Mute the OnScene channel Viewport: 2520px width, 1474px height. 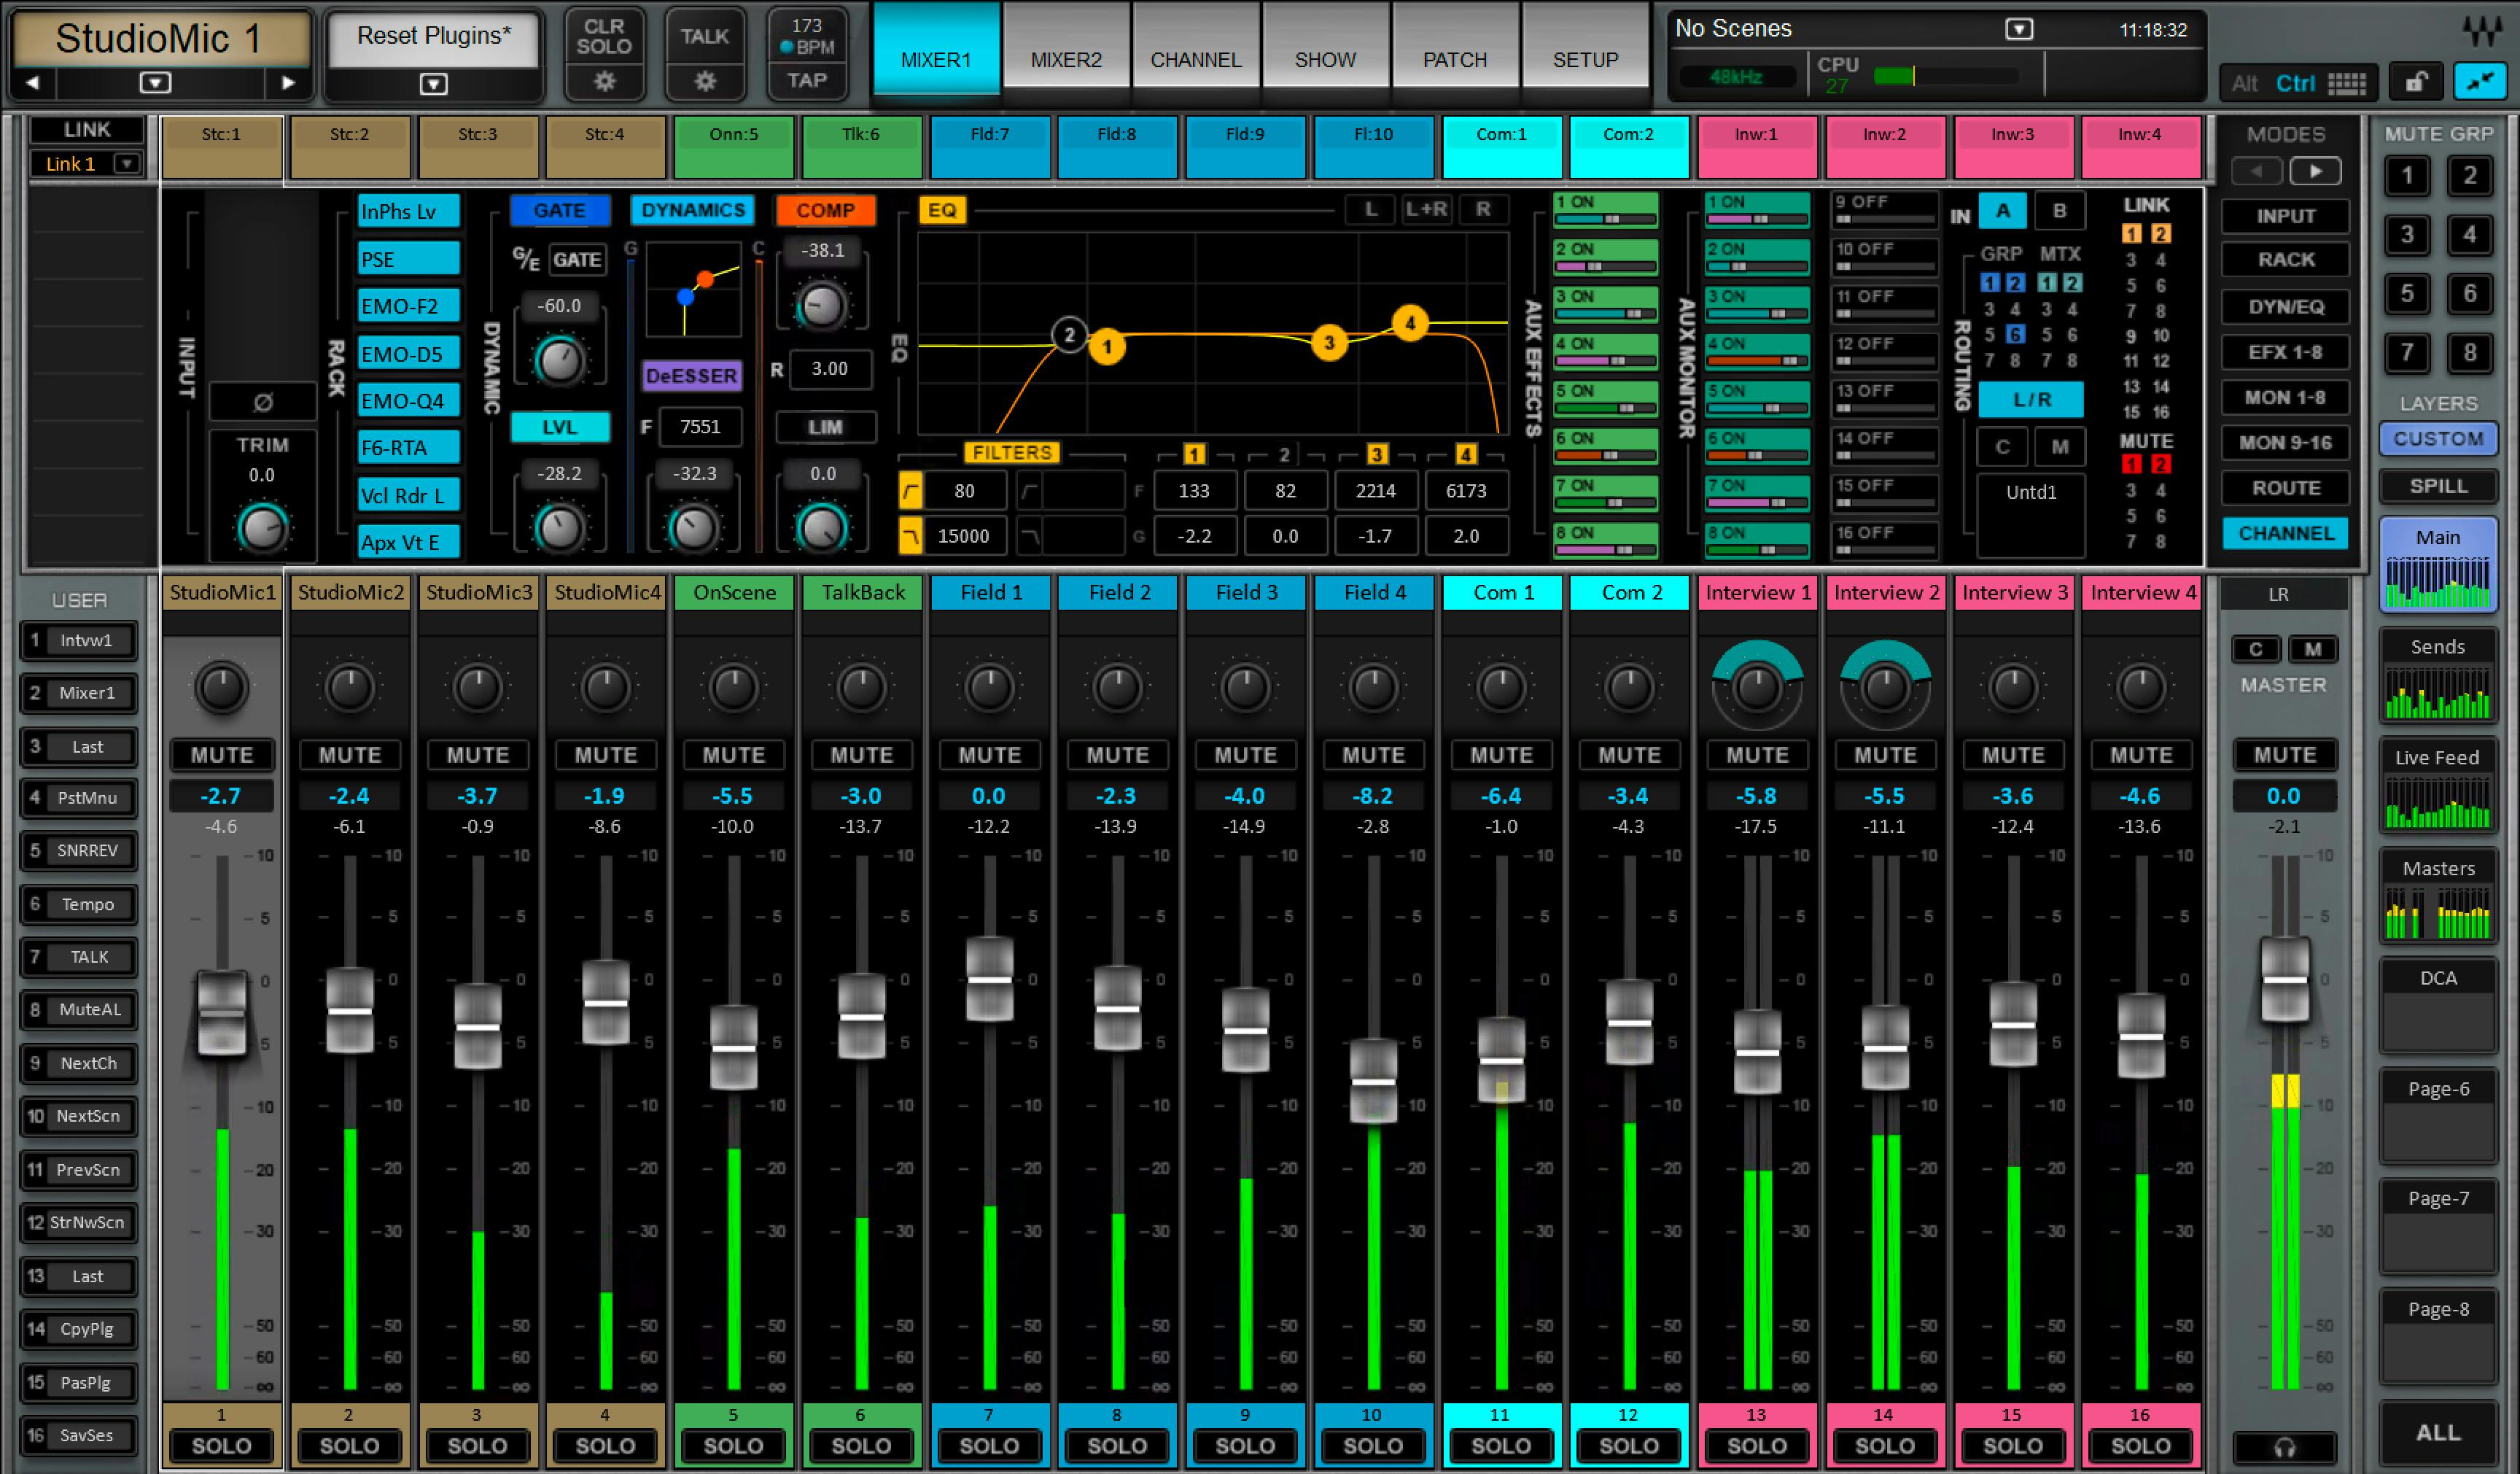pos(733,755)
